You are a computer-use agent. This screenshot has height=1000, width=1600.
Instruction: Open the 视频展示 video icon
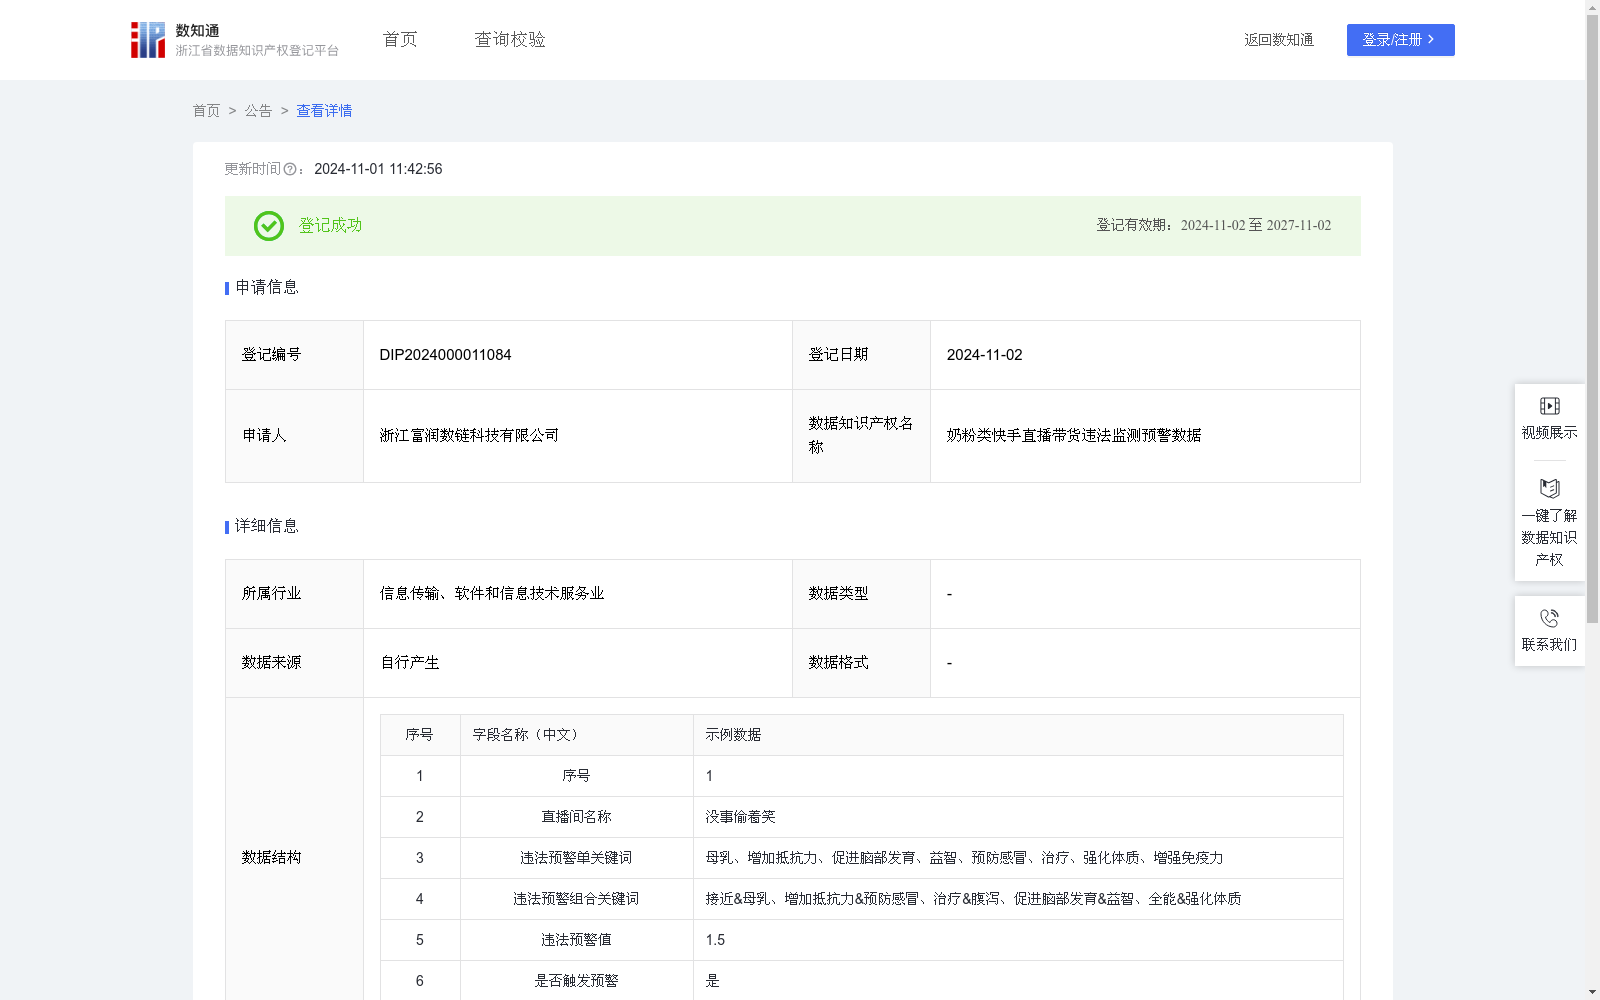[1549, 406]
